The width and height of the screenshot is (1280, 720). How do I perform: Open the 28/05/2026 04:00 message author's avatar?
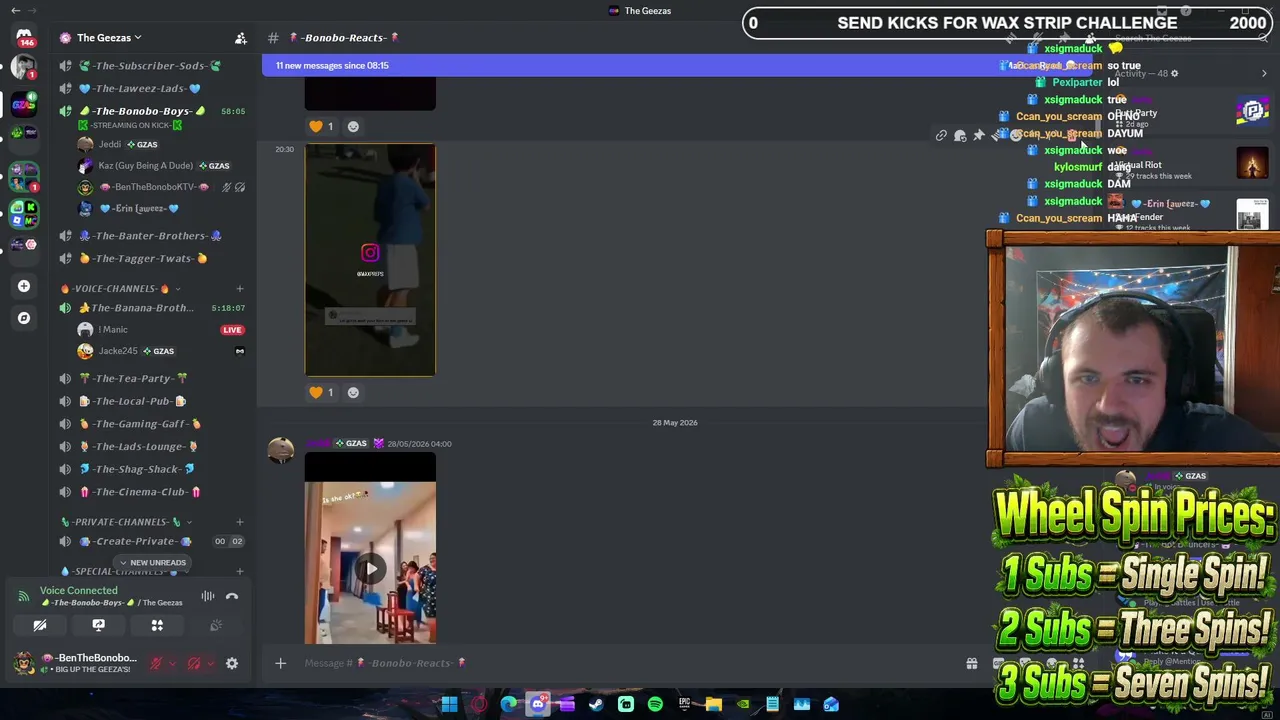coord(281,450)
